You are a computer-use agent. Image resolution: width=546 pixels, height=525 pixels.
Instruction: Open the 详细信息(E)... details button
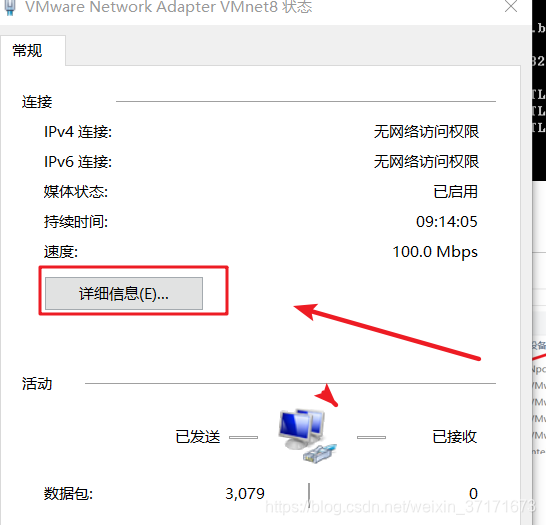tap(124, 293)
